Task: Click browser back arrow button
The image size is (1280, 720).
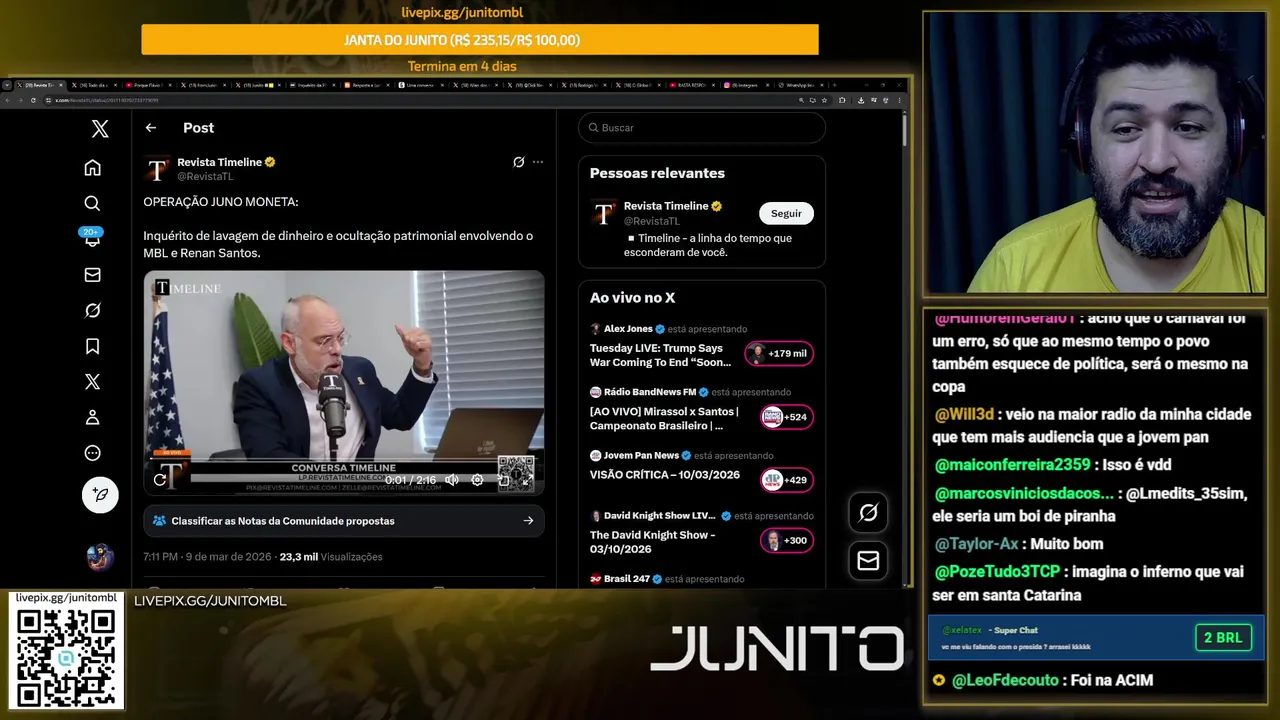Action: click(7, 100)
